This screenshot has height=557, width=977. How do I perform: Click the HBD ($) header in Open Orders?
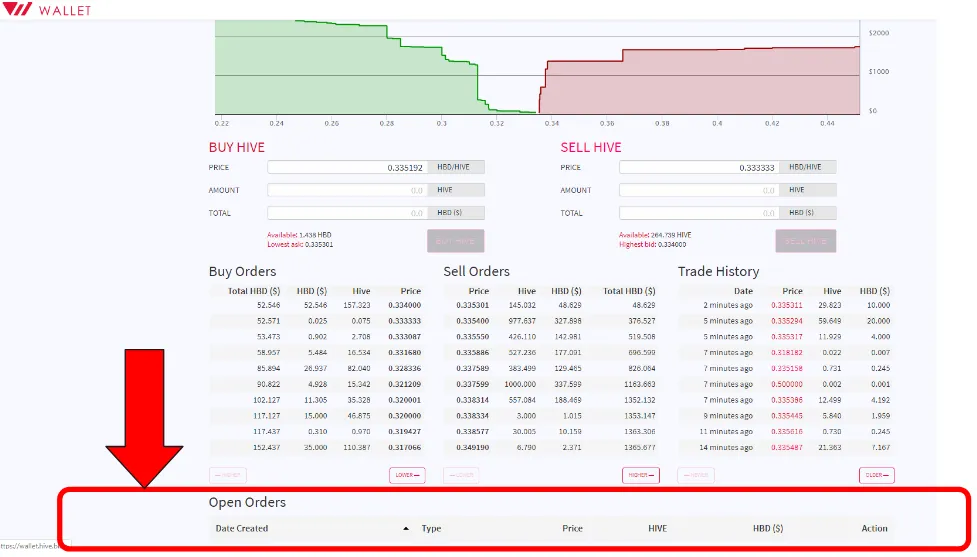click(x=768, y=528)
